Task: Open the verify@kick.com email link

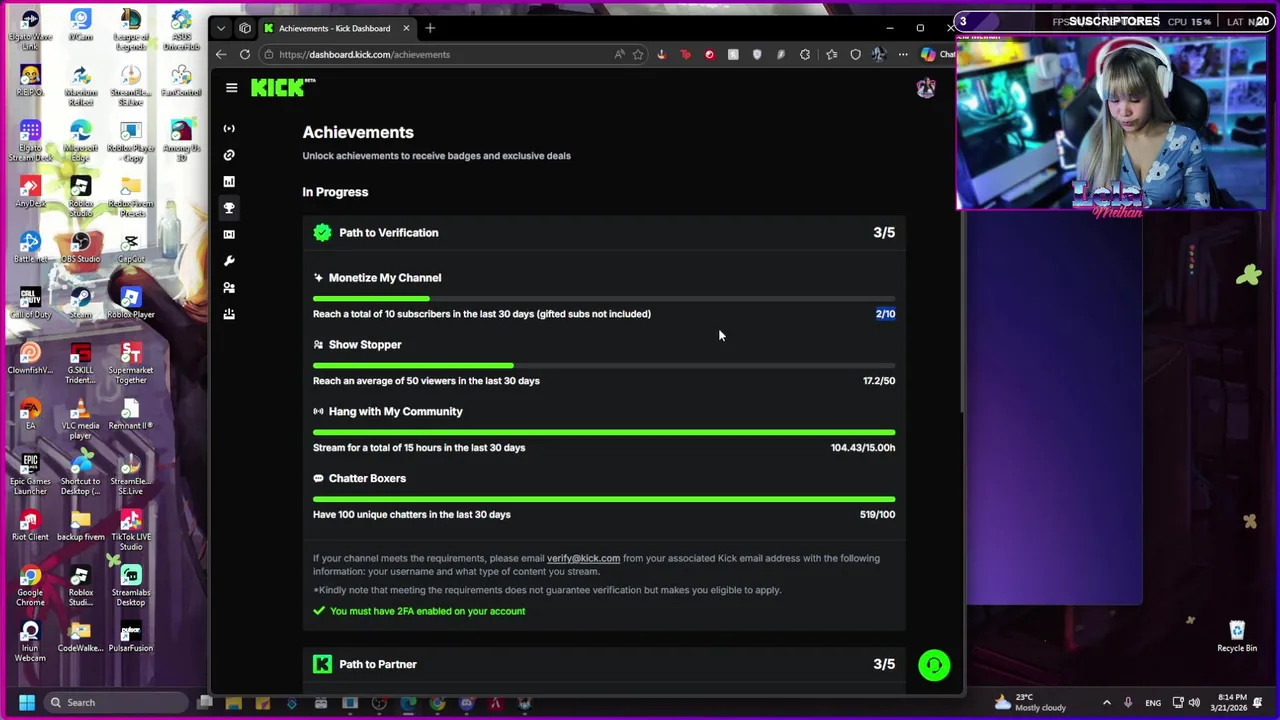Action: (583, 558)
